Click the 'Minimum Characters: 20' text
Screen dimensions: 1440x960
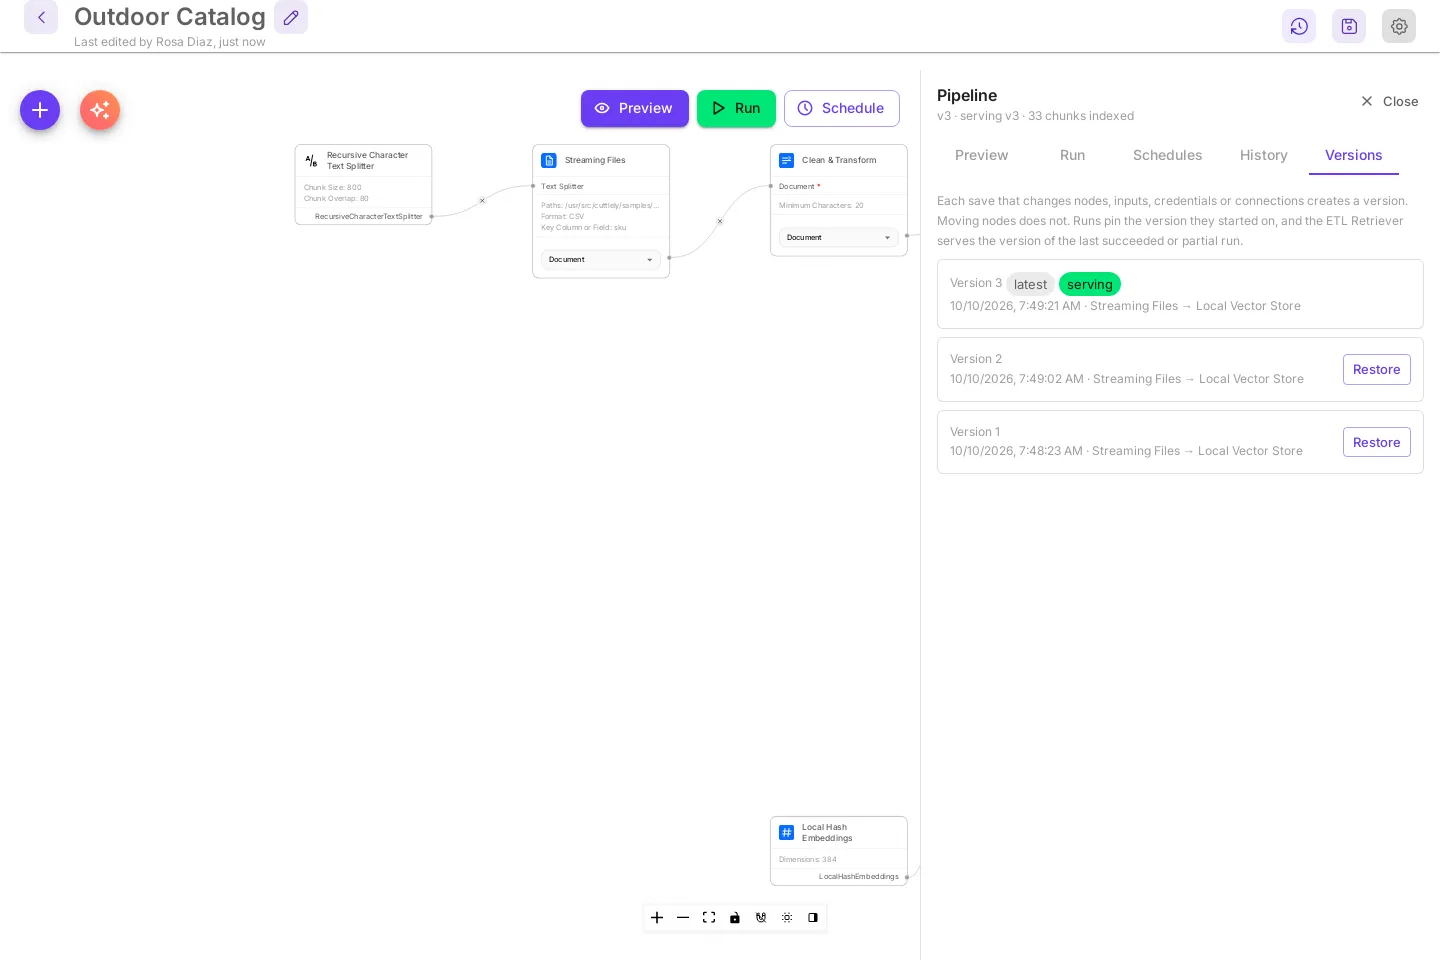pyautogui.click(x=821, y=205)
